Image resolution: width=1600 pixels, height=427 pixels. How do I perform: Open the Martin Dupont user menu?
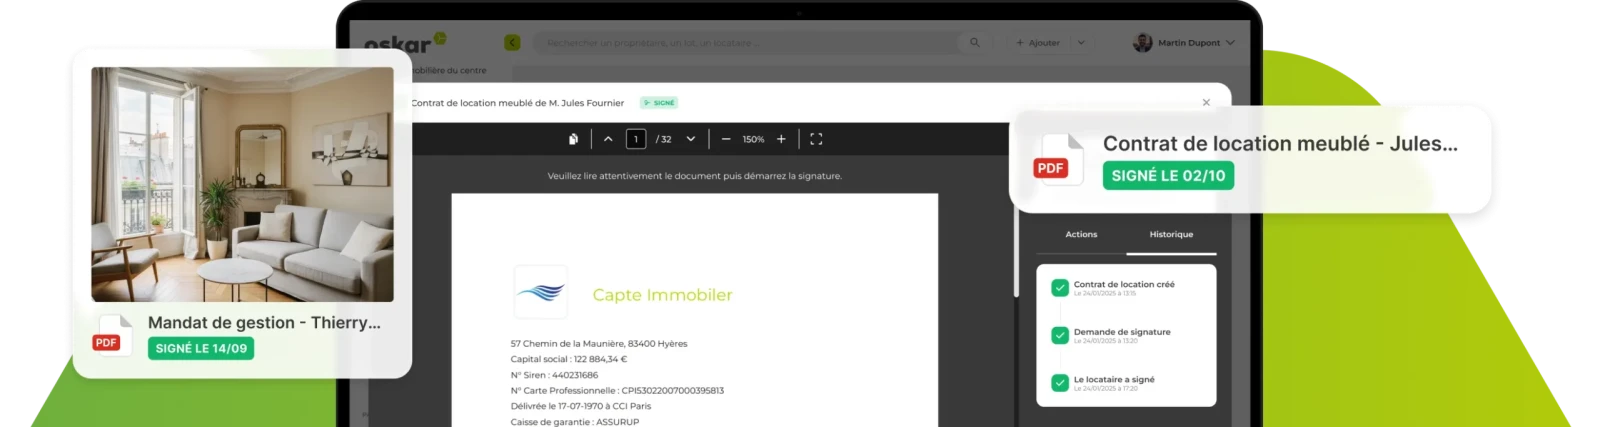coord(1184,43)
